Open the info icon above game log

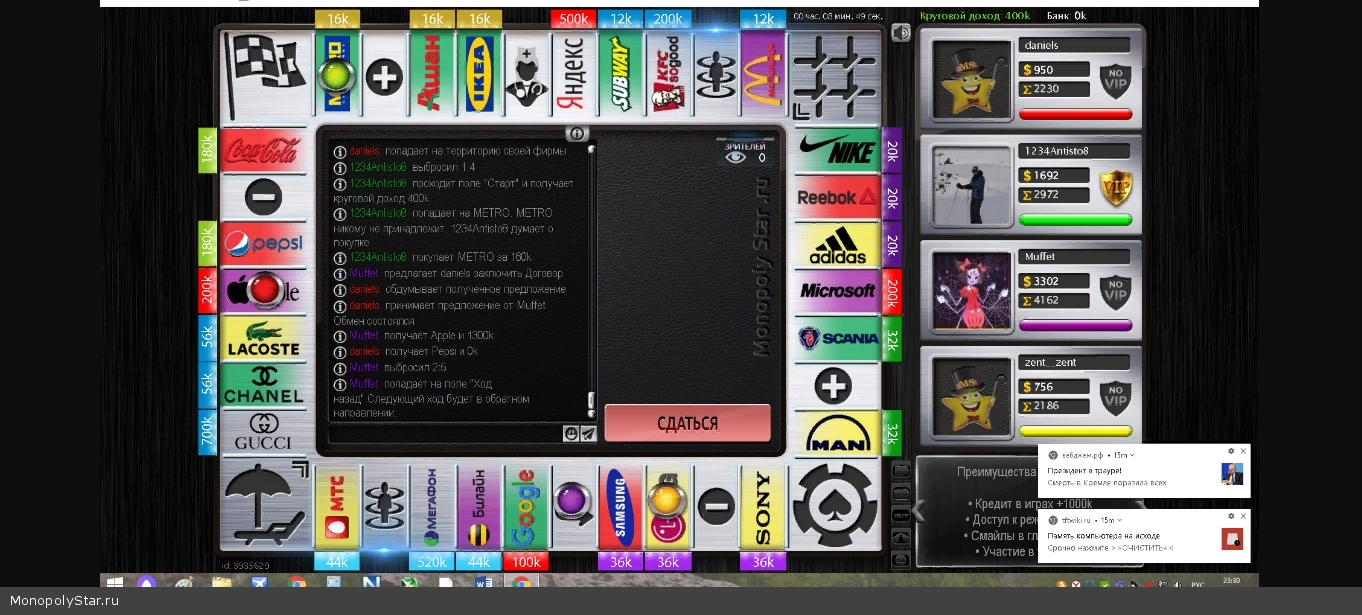pos(577,133)
